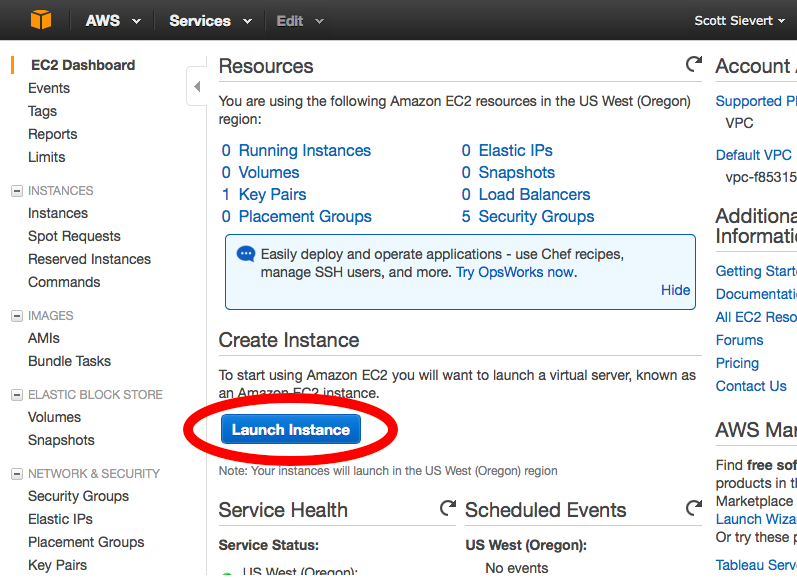Collapse the ELASTIC BLOCK STORE section

click(x=17, y=395)
